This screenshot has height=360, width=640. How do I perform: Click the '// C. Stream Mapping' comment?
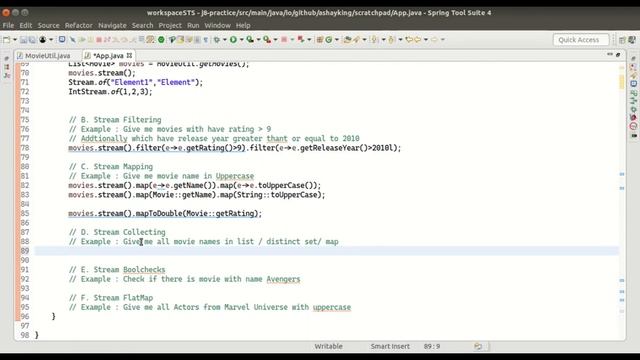[111, 167]
